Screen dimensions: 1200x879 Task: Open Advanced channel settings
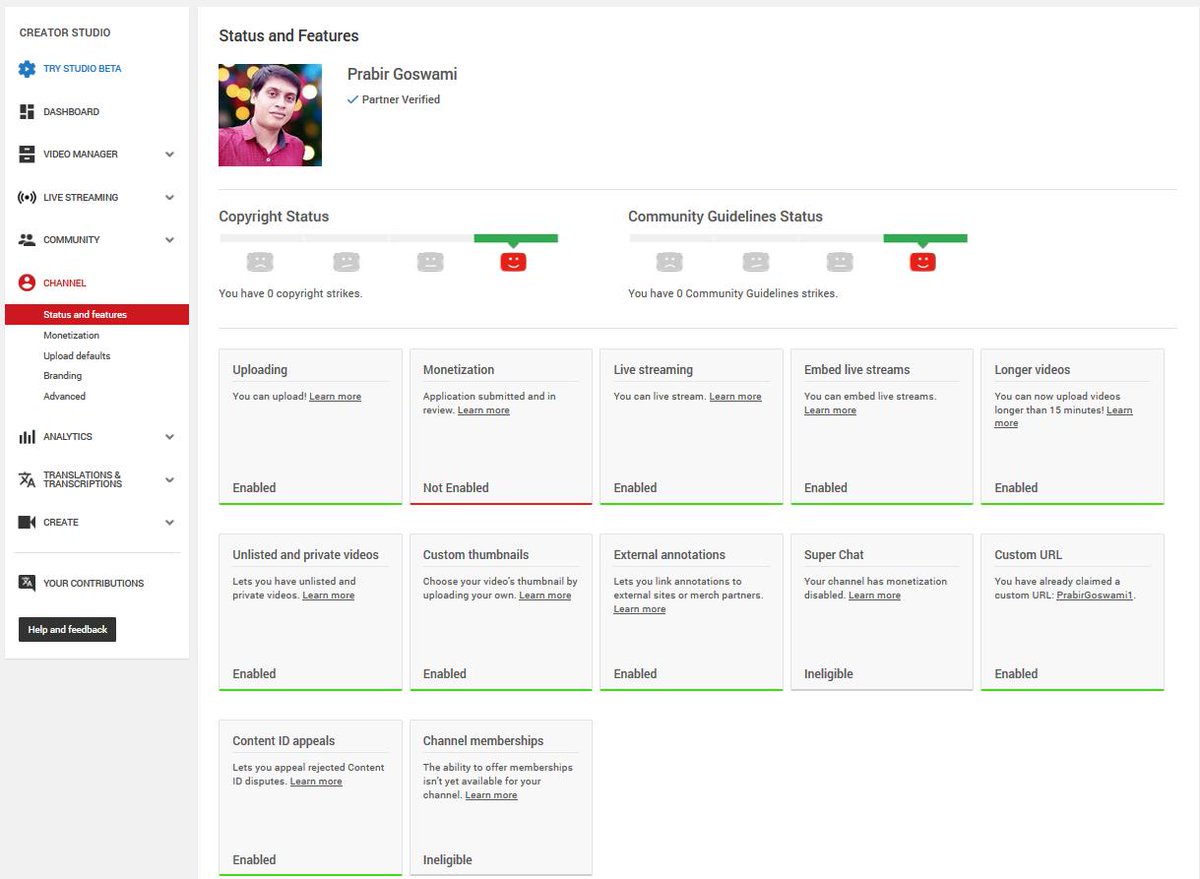tap(64, 396)
